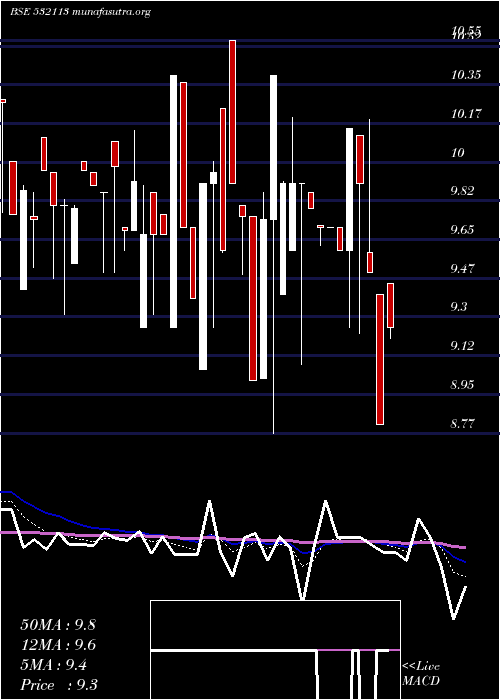Click the 9.3 price axis label
The width and height of the screenshot is (500, 700).
pyautogui.click(x=459, y=307)
